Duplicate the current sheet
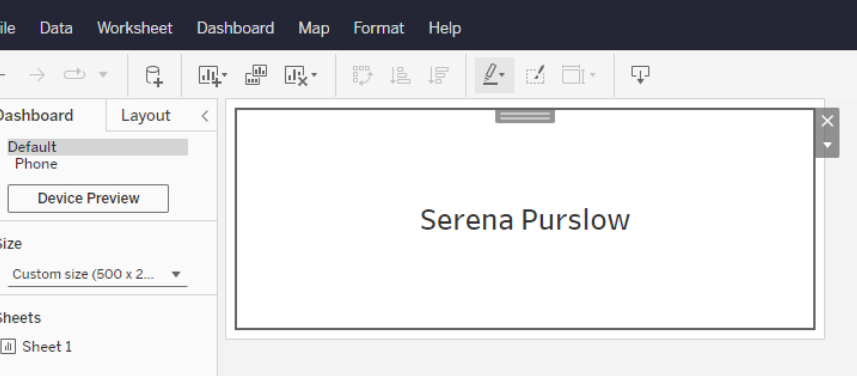The width and height of the screenshot is (857, 376). [256, 75]
